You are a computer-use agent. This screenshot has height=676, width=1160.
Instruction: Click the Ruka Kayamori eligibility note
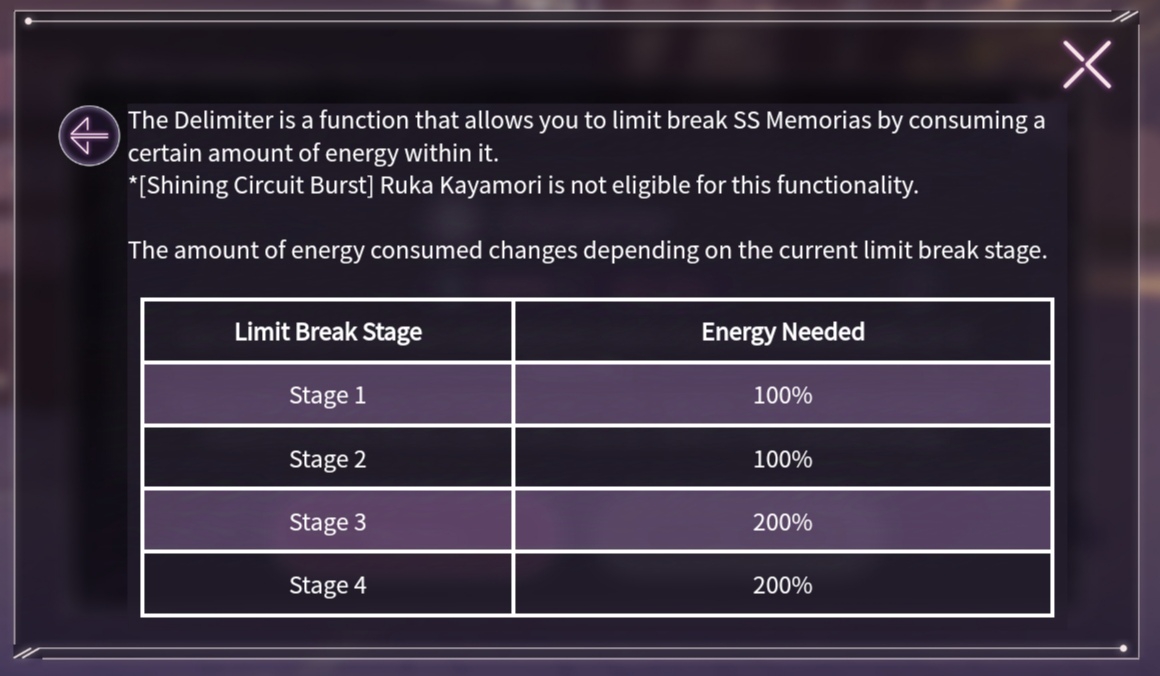click(523, 185)
